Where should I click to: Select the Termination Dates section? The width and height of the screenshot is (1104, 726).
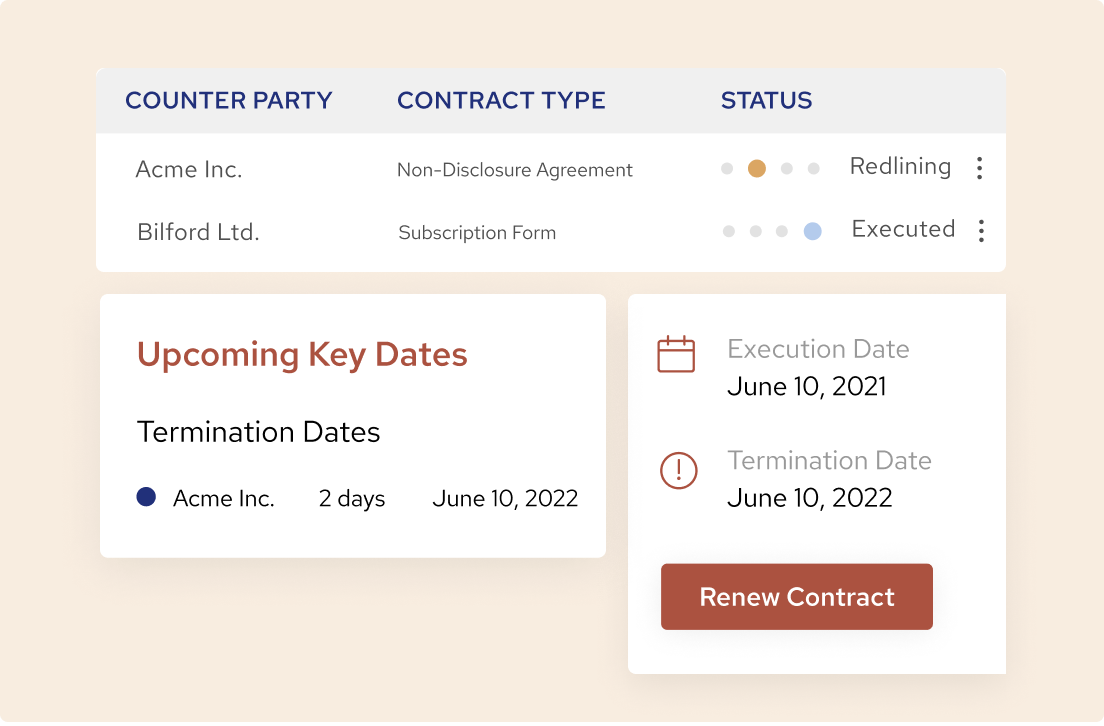[x=258, y=432]
